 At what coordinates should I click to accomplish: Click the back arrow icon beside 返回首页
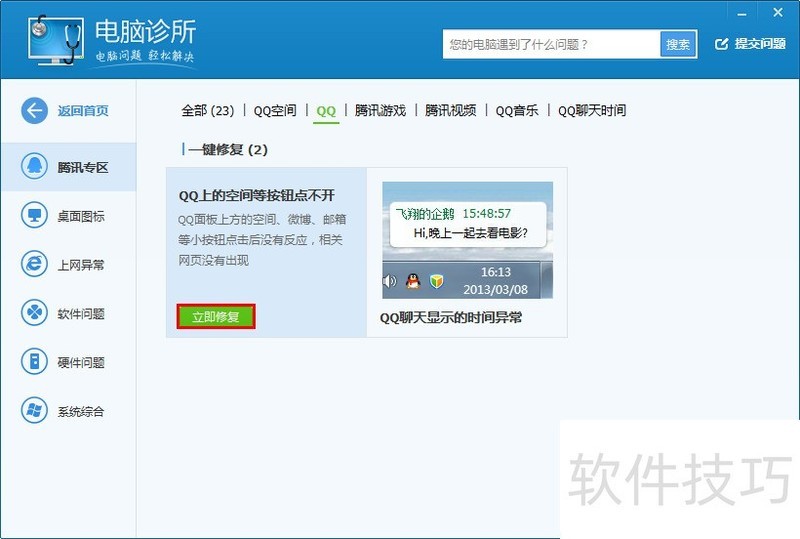pyautogui.click(x=34, y=110)
